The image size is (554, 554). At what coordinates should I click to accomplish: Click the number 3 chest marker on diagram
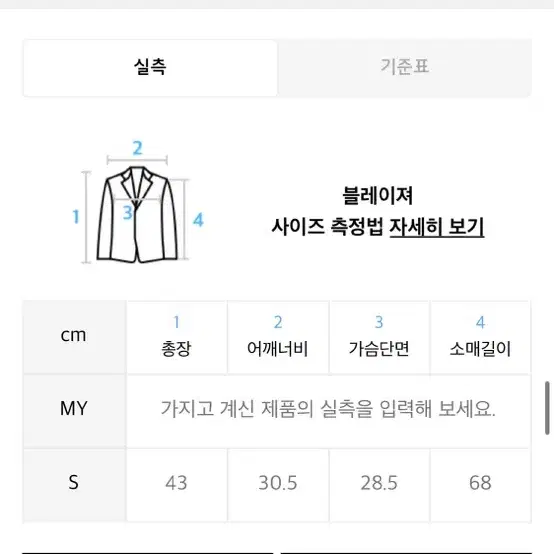128,213
